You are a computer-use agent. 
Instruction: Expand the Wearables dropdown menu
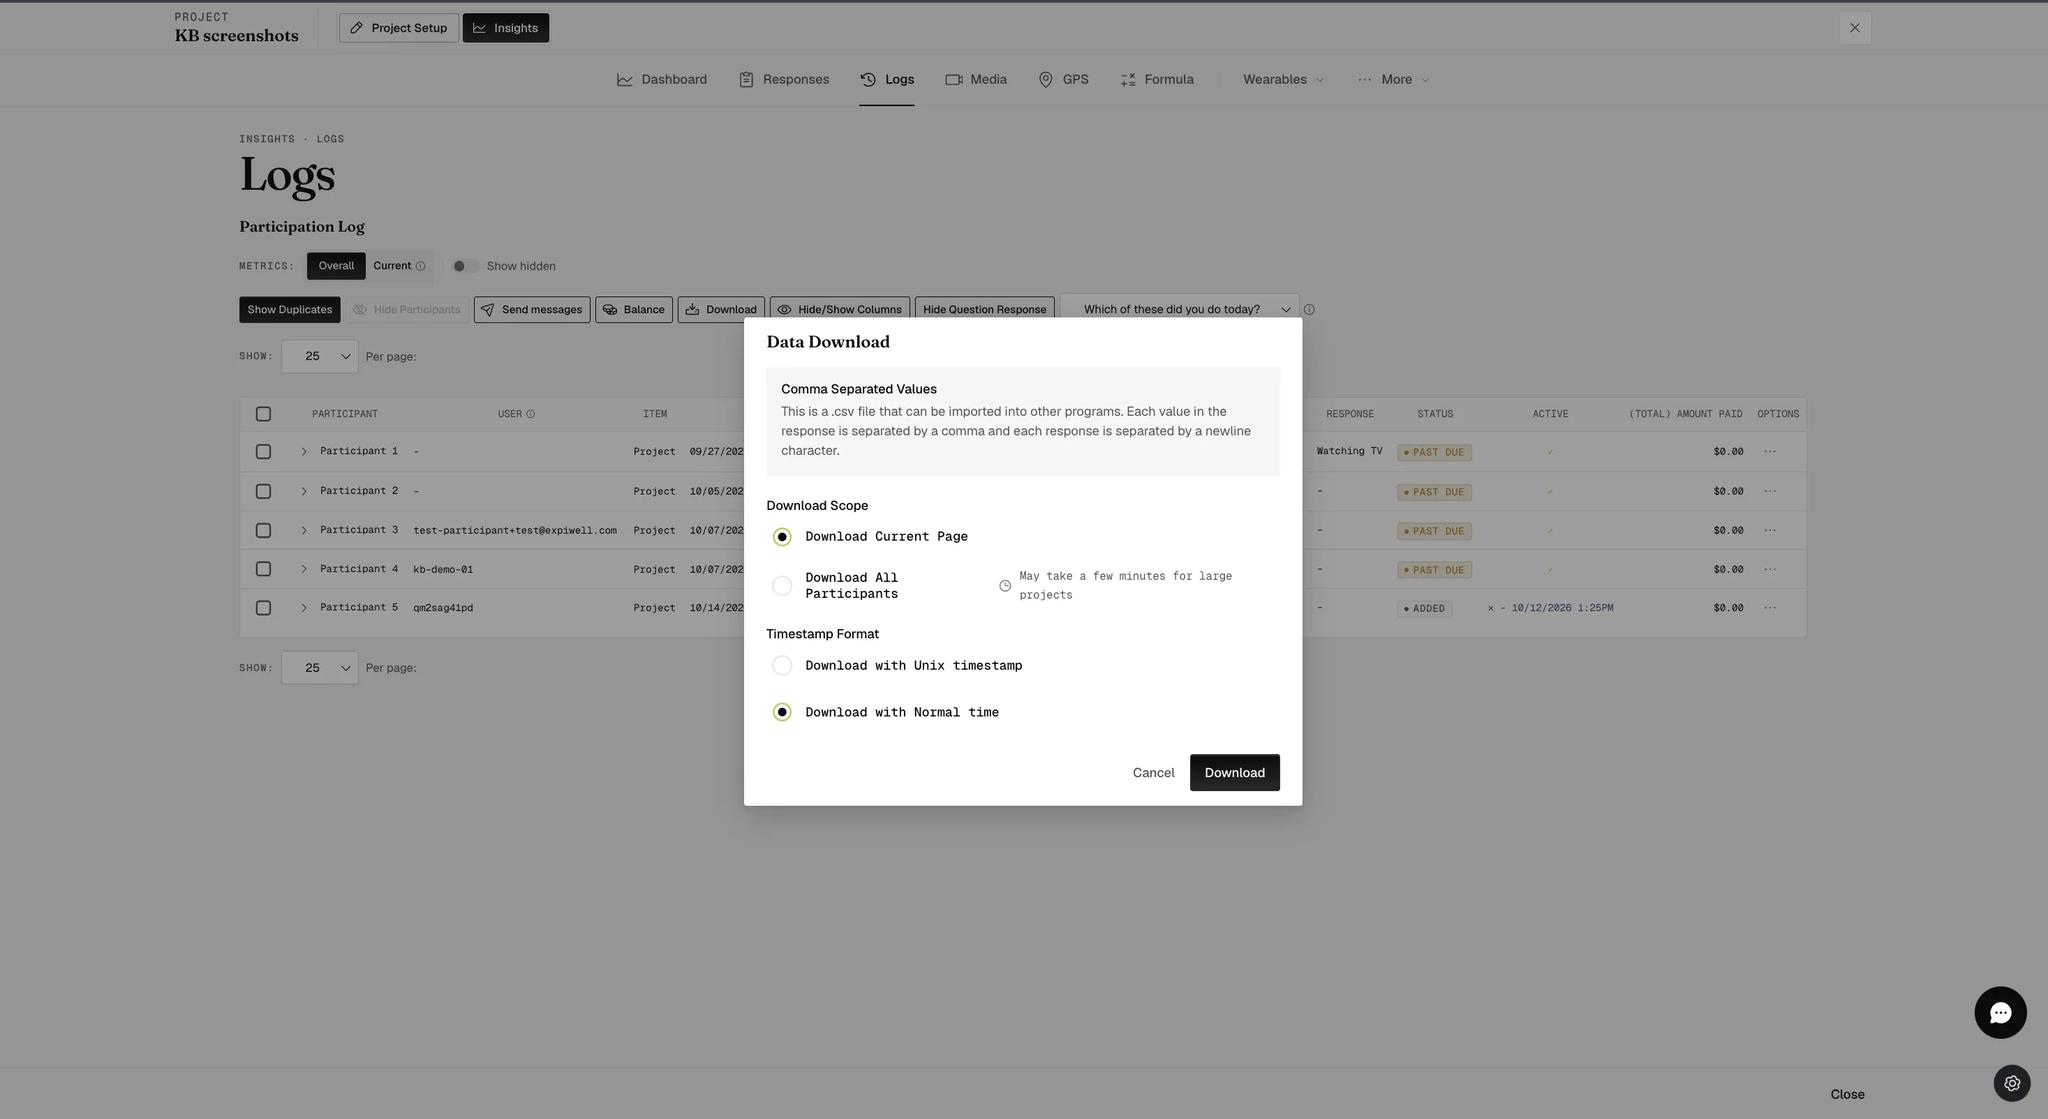(x=1283, y=80)
